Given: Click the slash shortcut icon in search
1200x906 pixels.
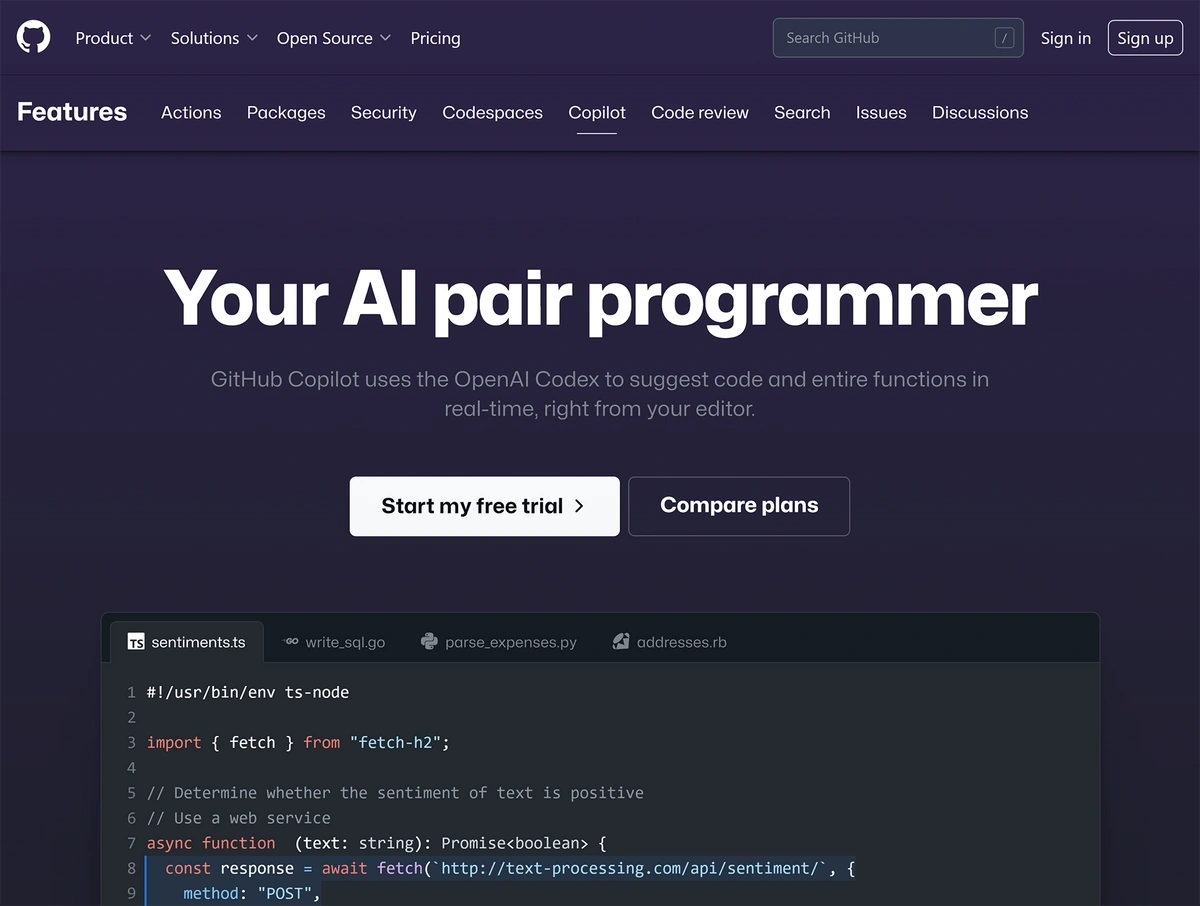Looking at the screenshot, I should (1004, 38).
